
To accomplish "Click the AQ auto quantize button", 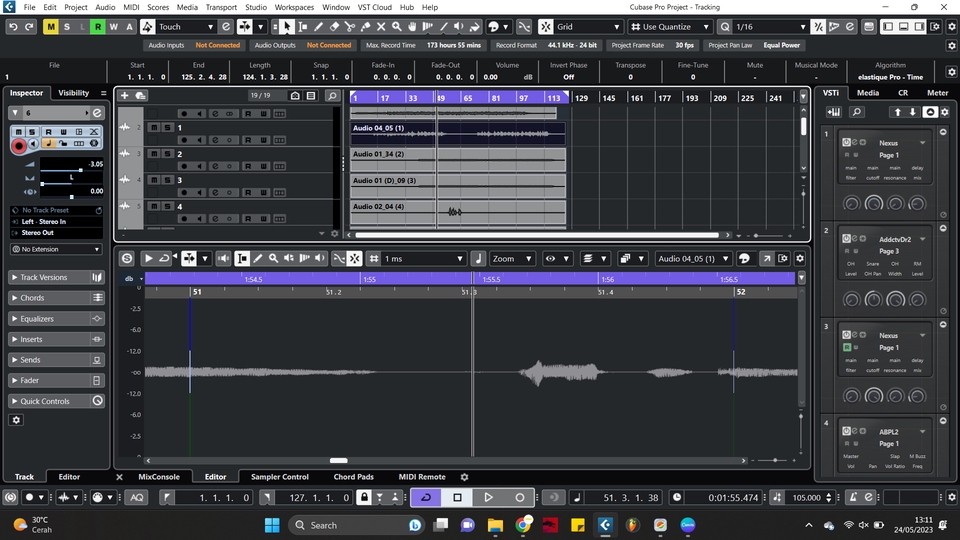I will click(137, 497).
